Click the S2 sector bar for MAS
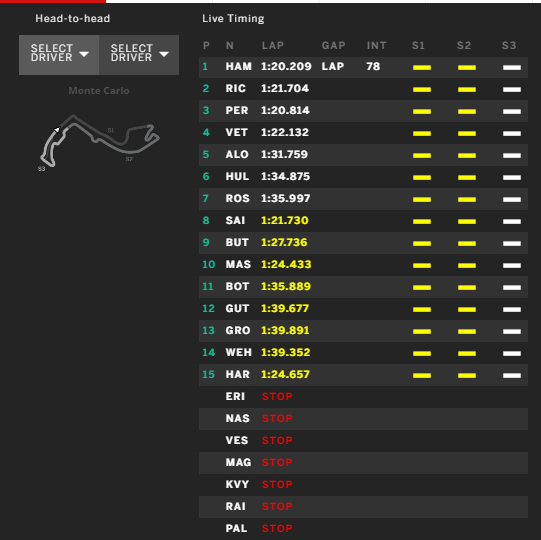 [467, 265]
